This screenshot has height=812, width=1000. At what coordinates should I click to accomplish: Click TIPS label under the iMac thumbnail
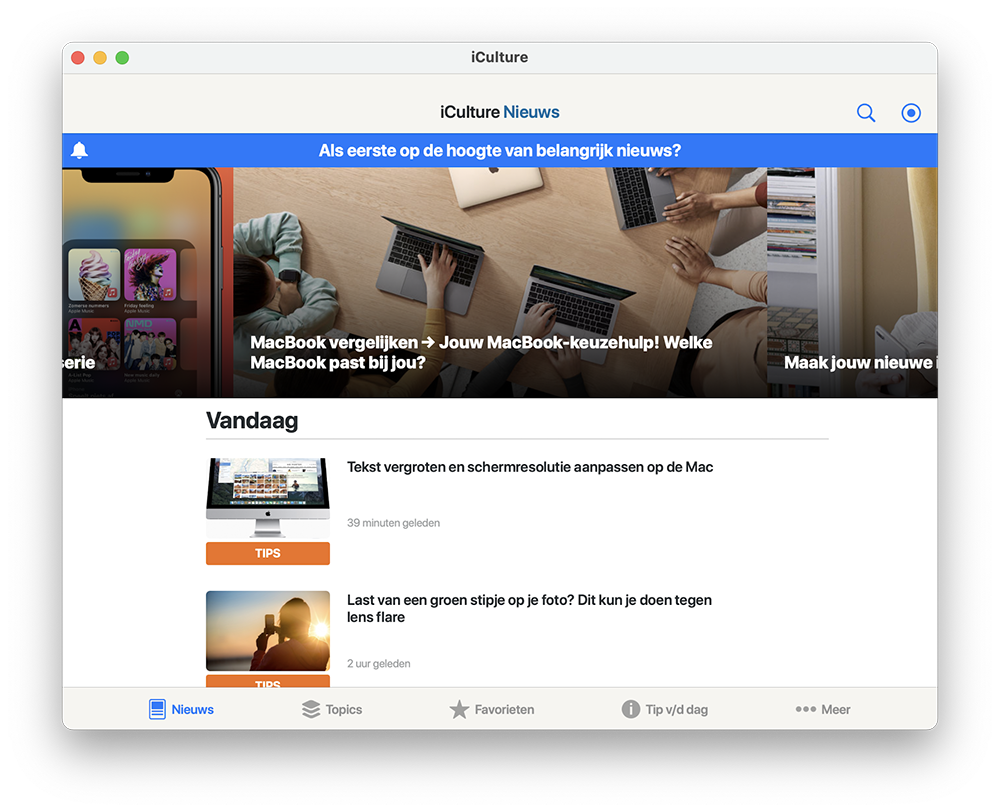268,553
